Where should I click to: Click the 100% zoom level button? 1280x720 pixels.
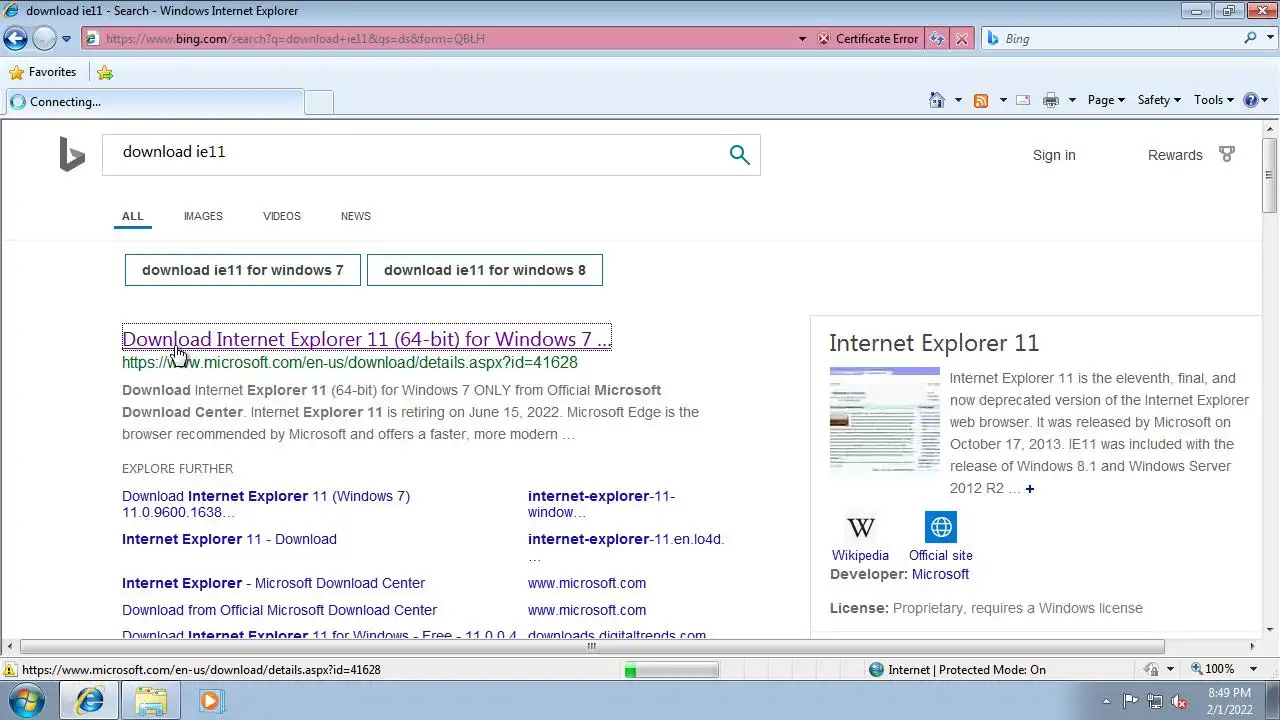pyautogui.click(x=1212, y=669)
